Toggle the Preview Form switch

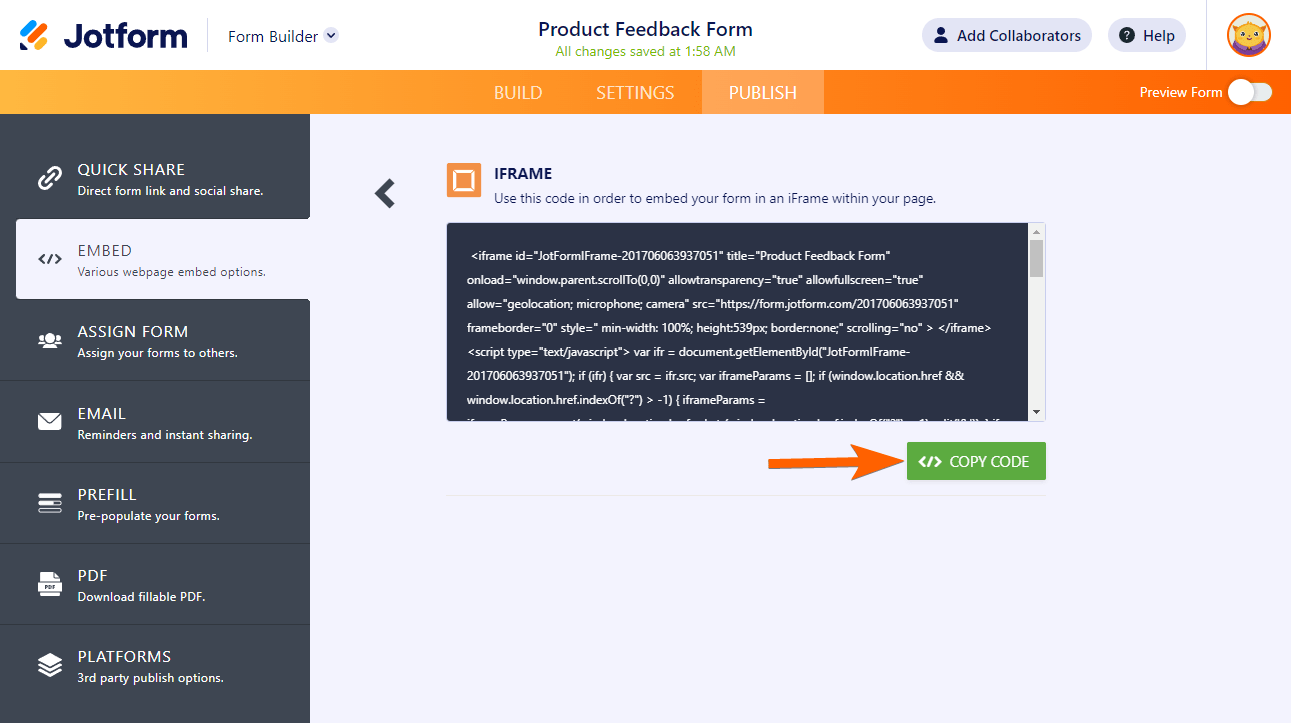pos(1250,92)
